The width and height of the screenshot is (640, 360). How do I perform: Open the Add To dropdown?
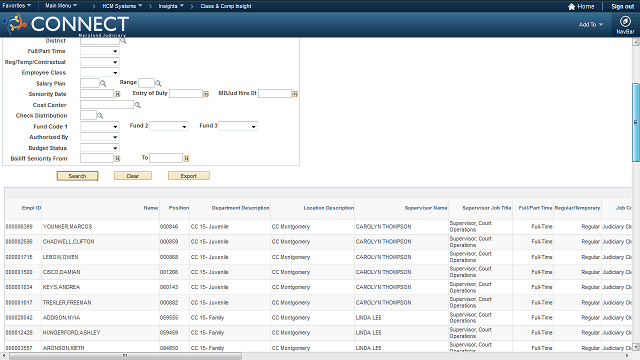tap(591, 24)
